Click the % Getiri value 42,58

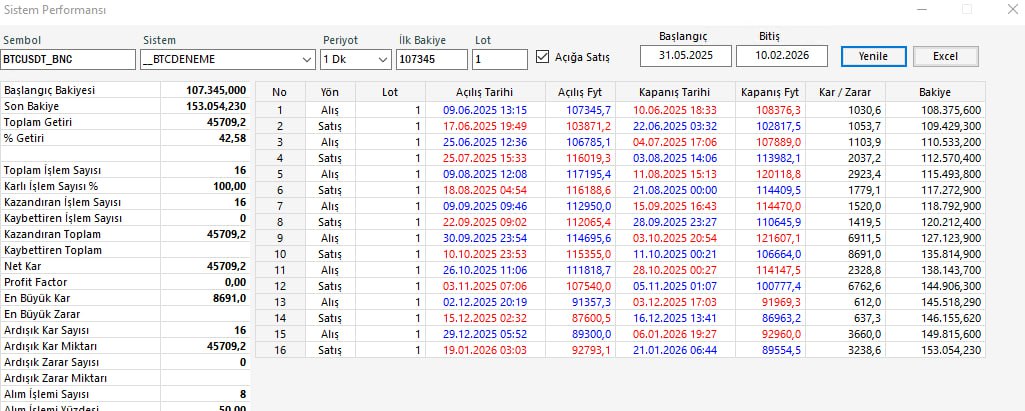click(233, 138)
